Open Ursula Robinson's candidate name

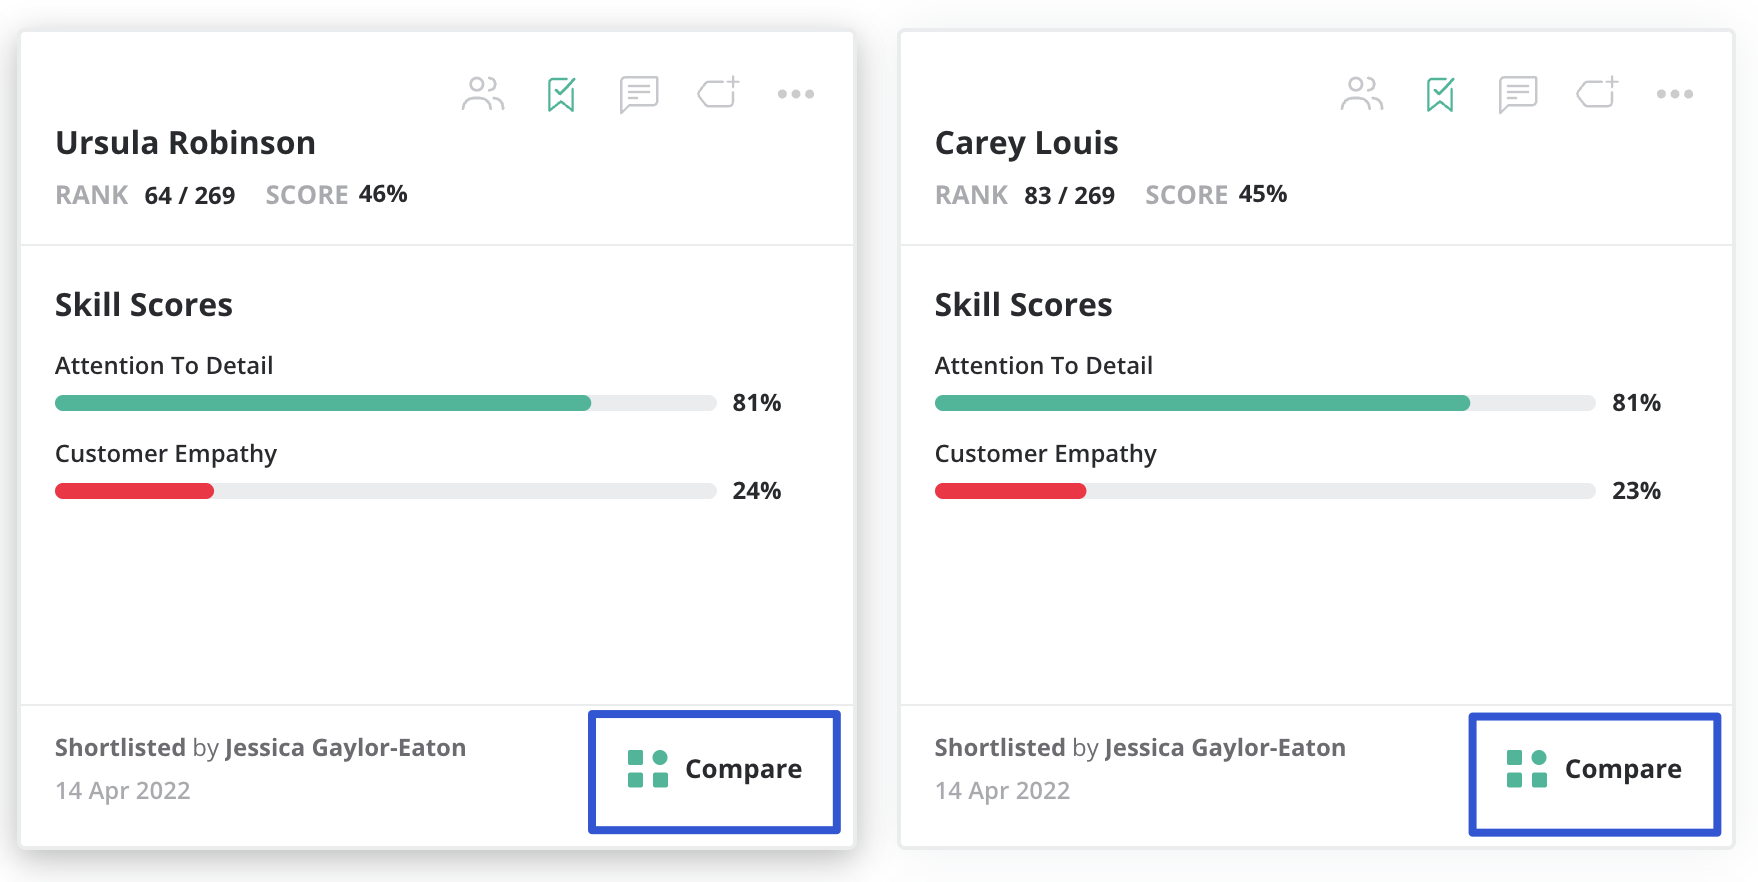click(x=185, y=143)
